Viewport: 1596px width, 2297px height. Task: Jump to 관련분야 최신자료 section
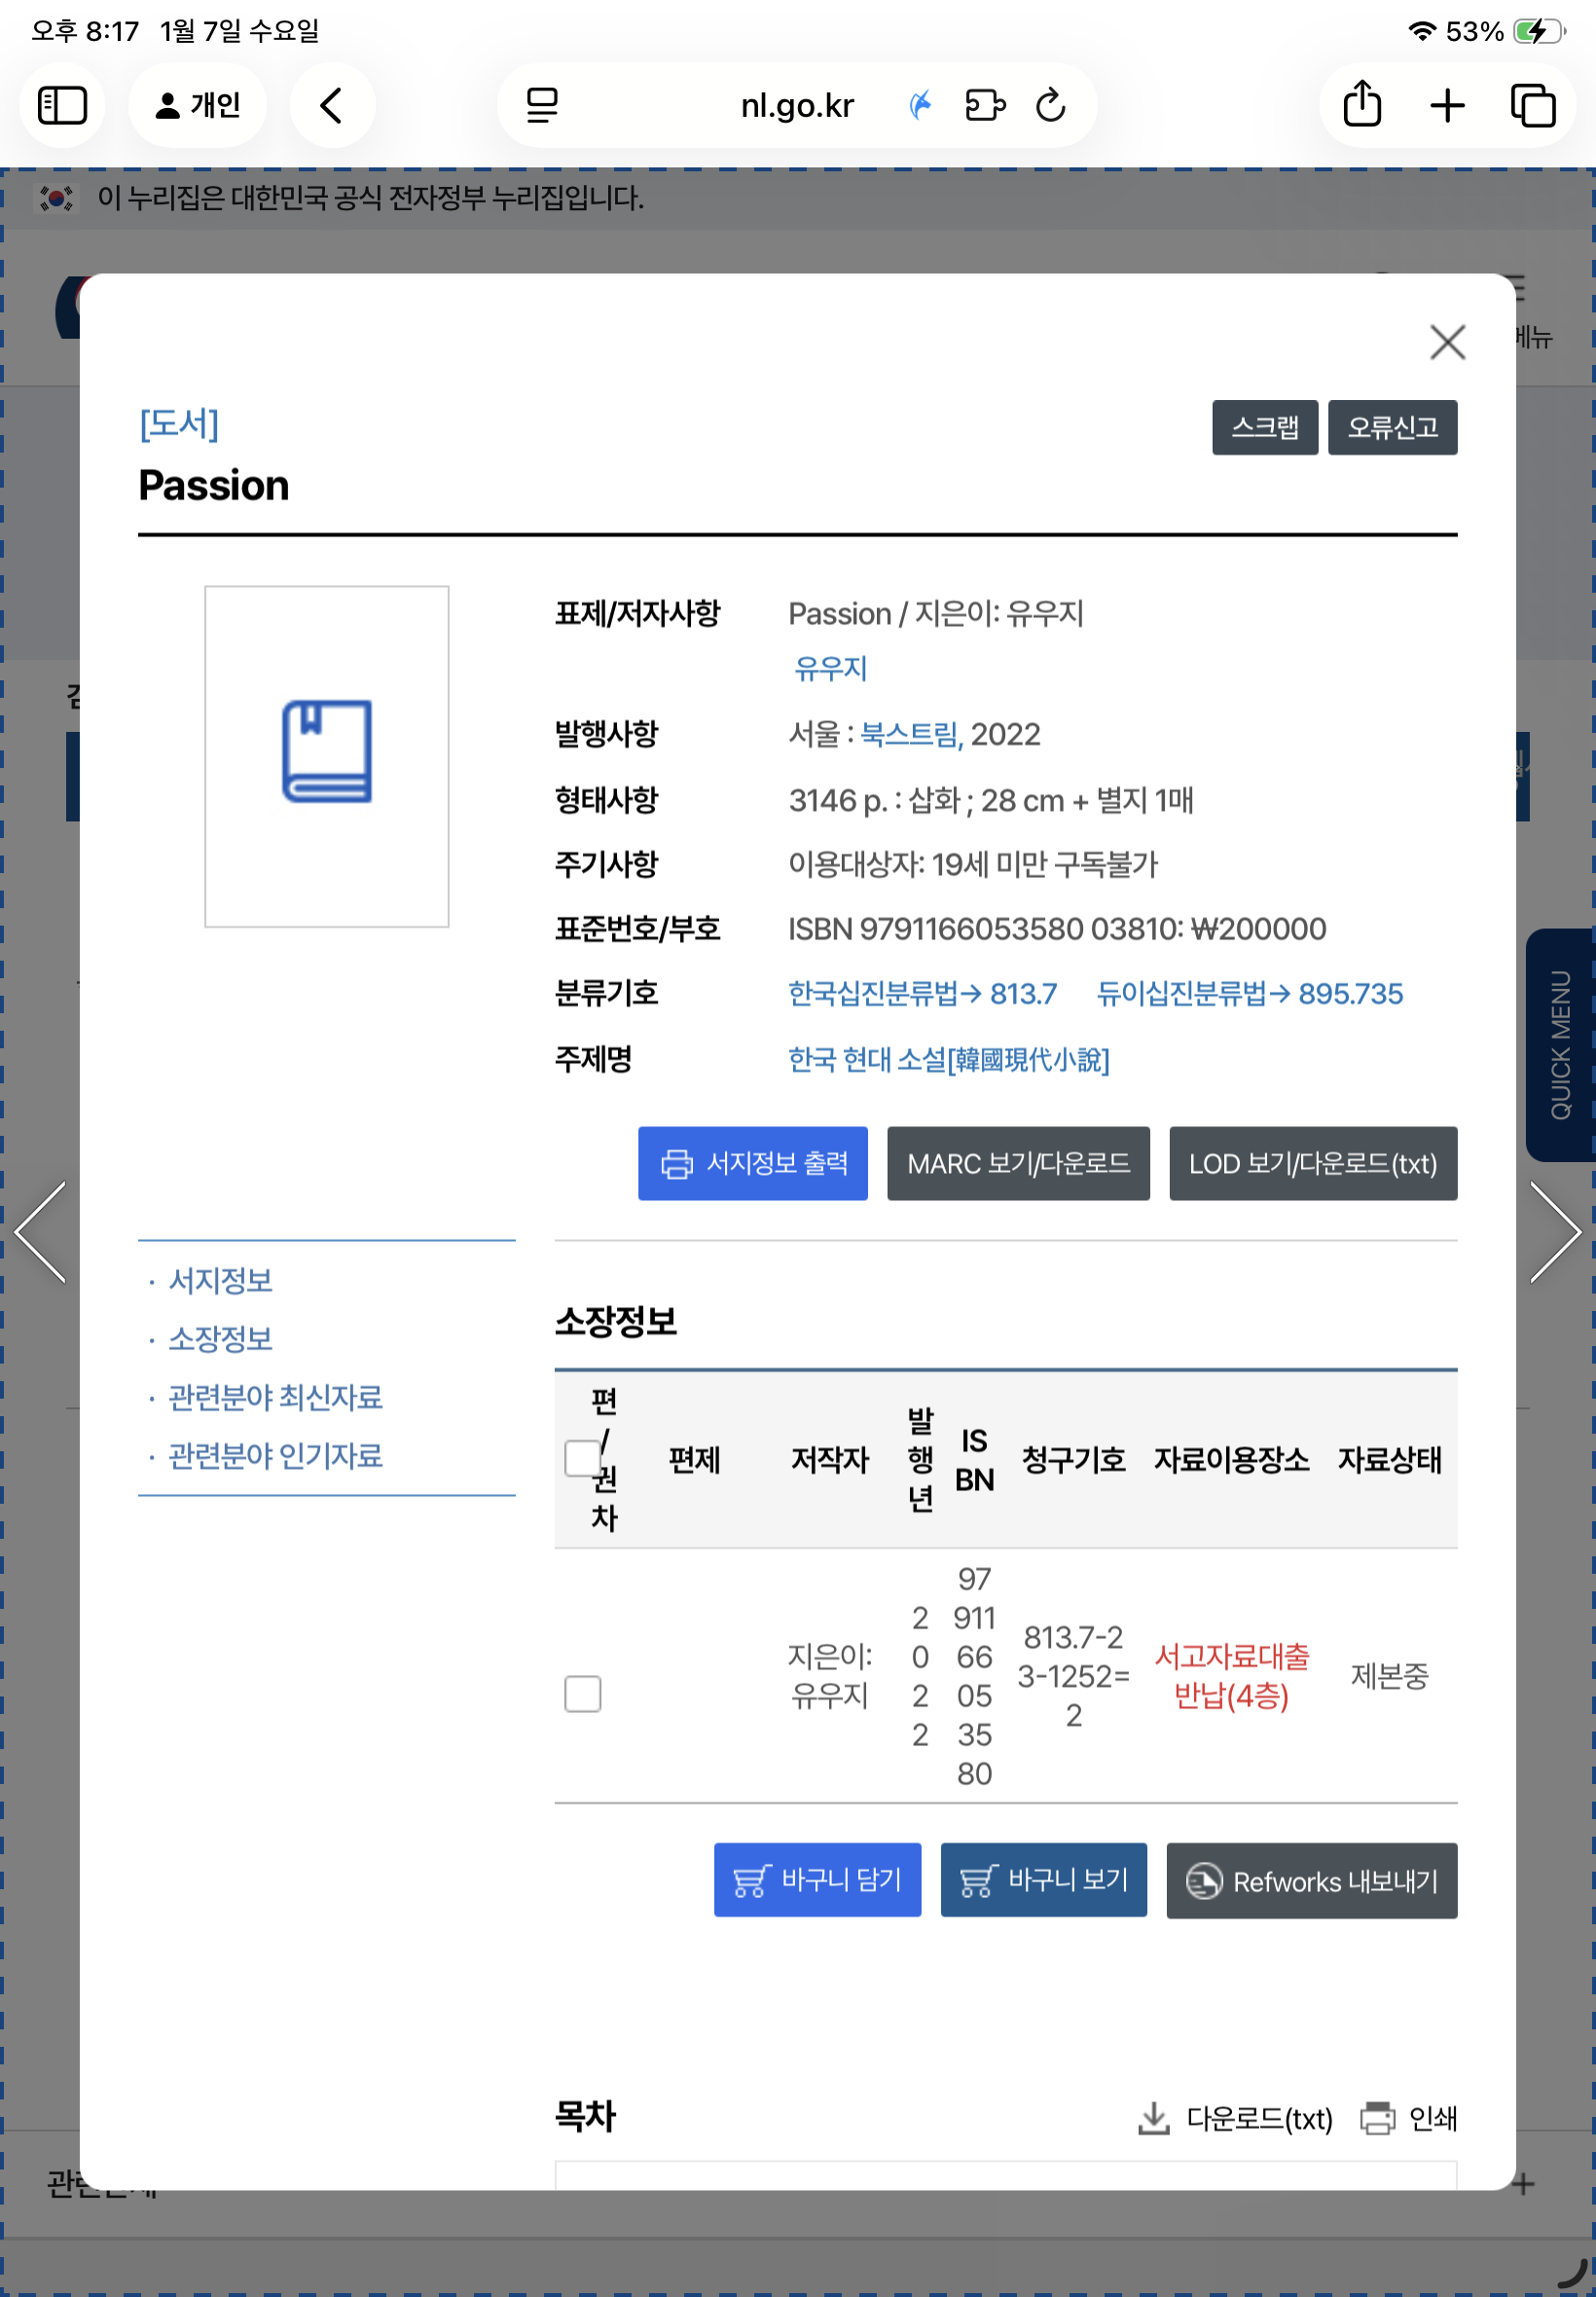click(275, 1397)
